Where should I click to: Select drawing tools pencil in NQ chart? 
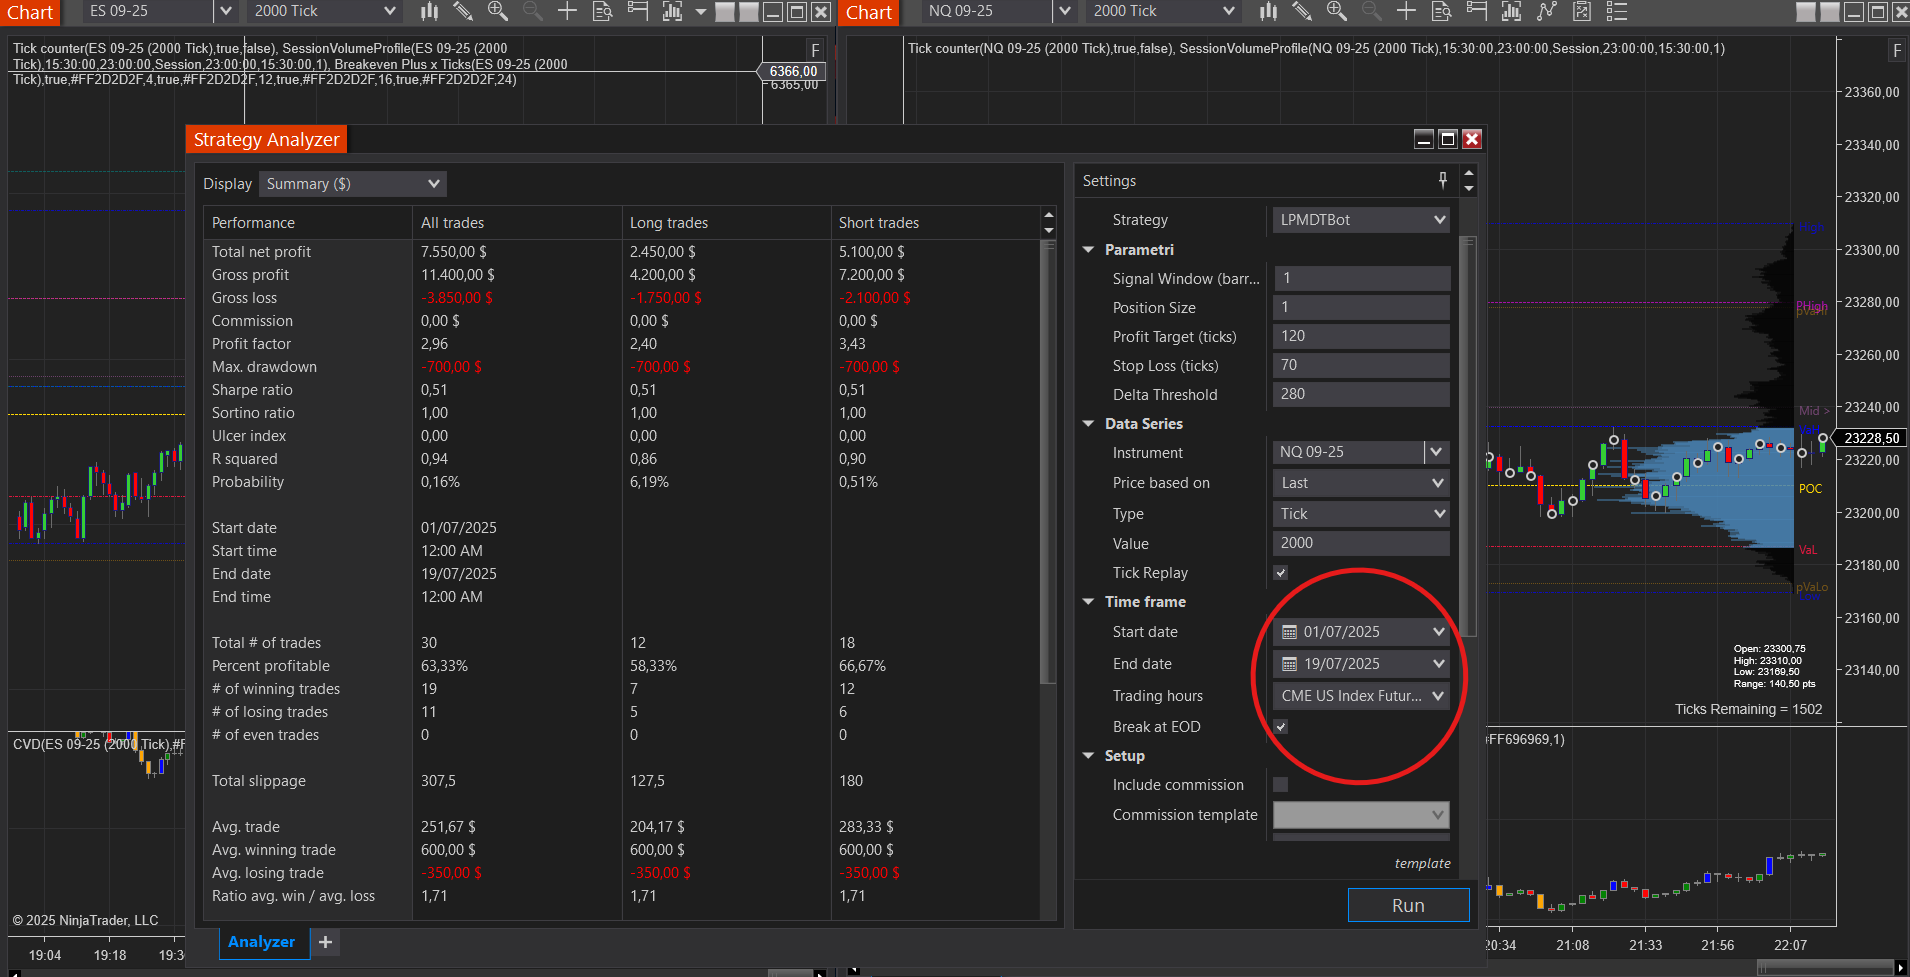(x=1302, y=11)
